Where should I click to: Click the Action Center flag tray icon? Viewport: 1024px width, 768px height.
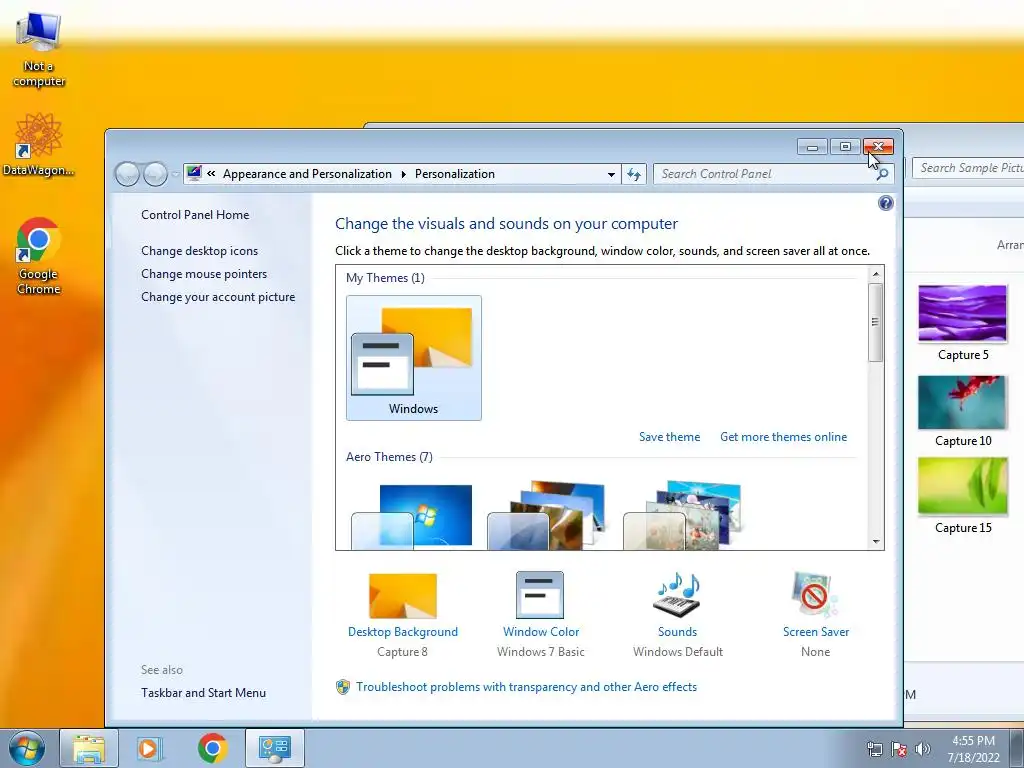click(x=899, y=749)
